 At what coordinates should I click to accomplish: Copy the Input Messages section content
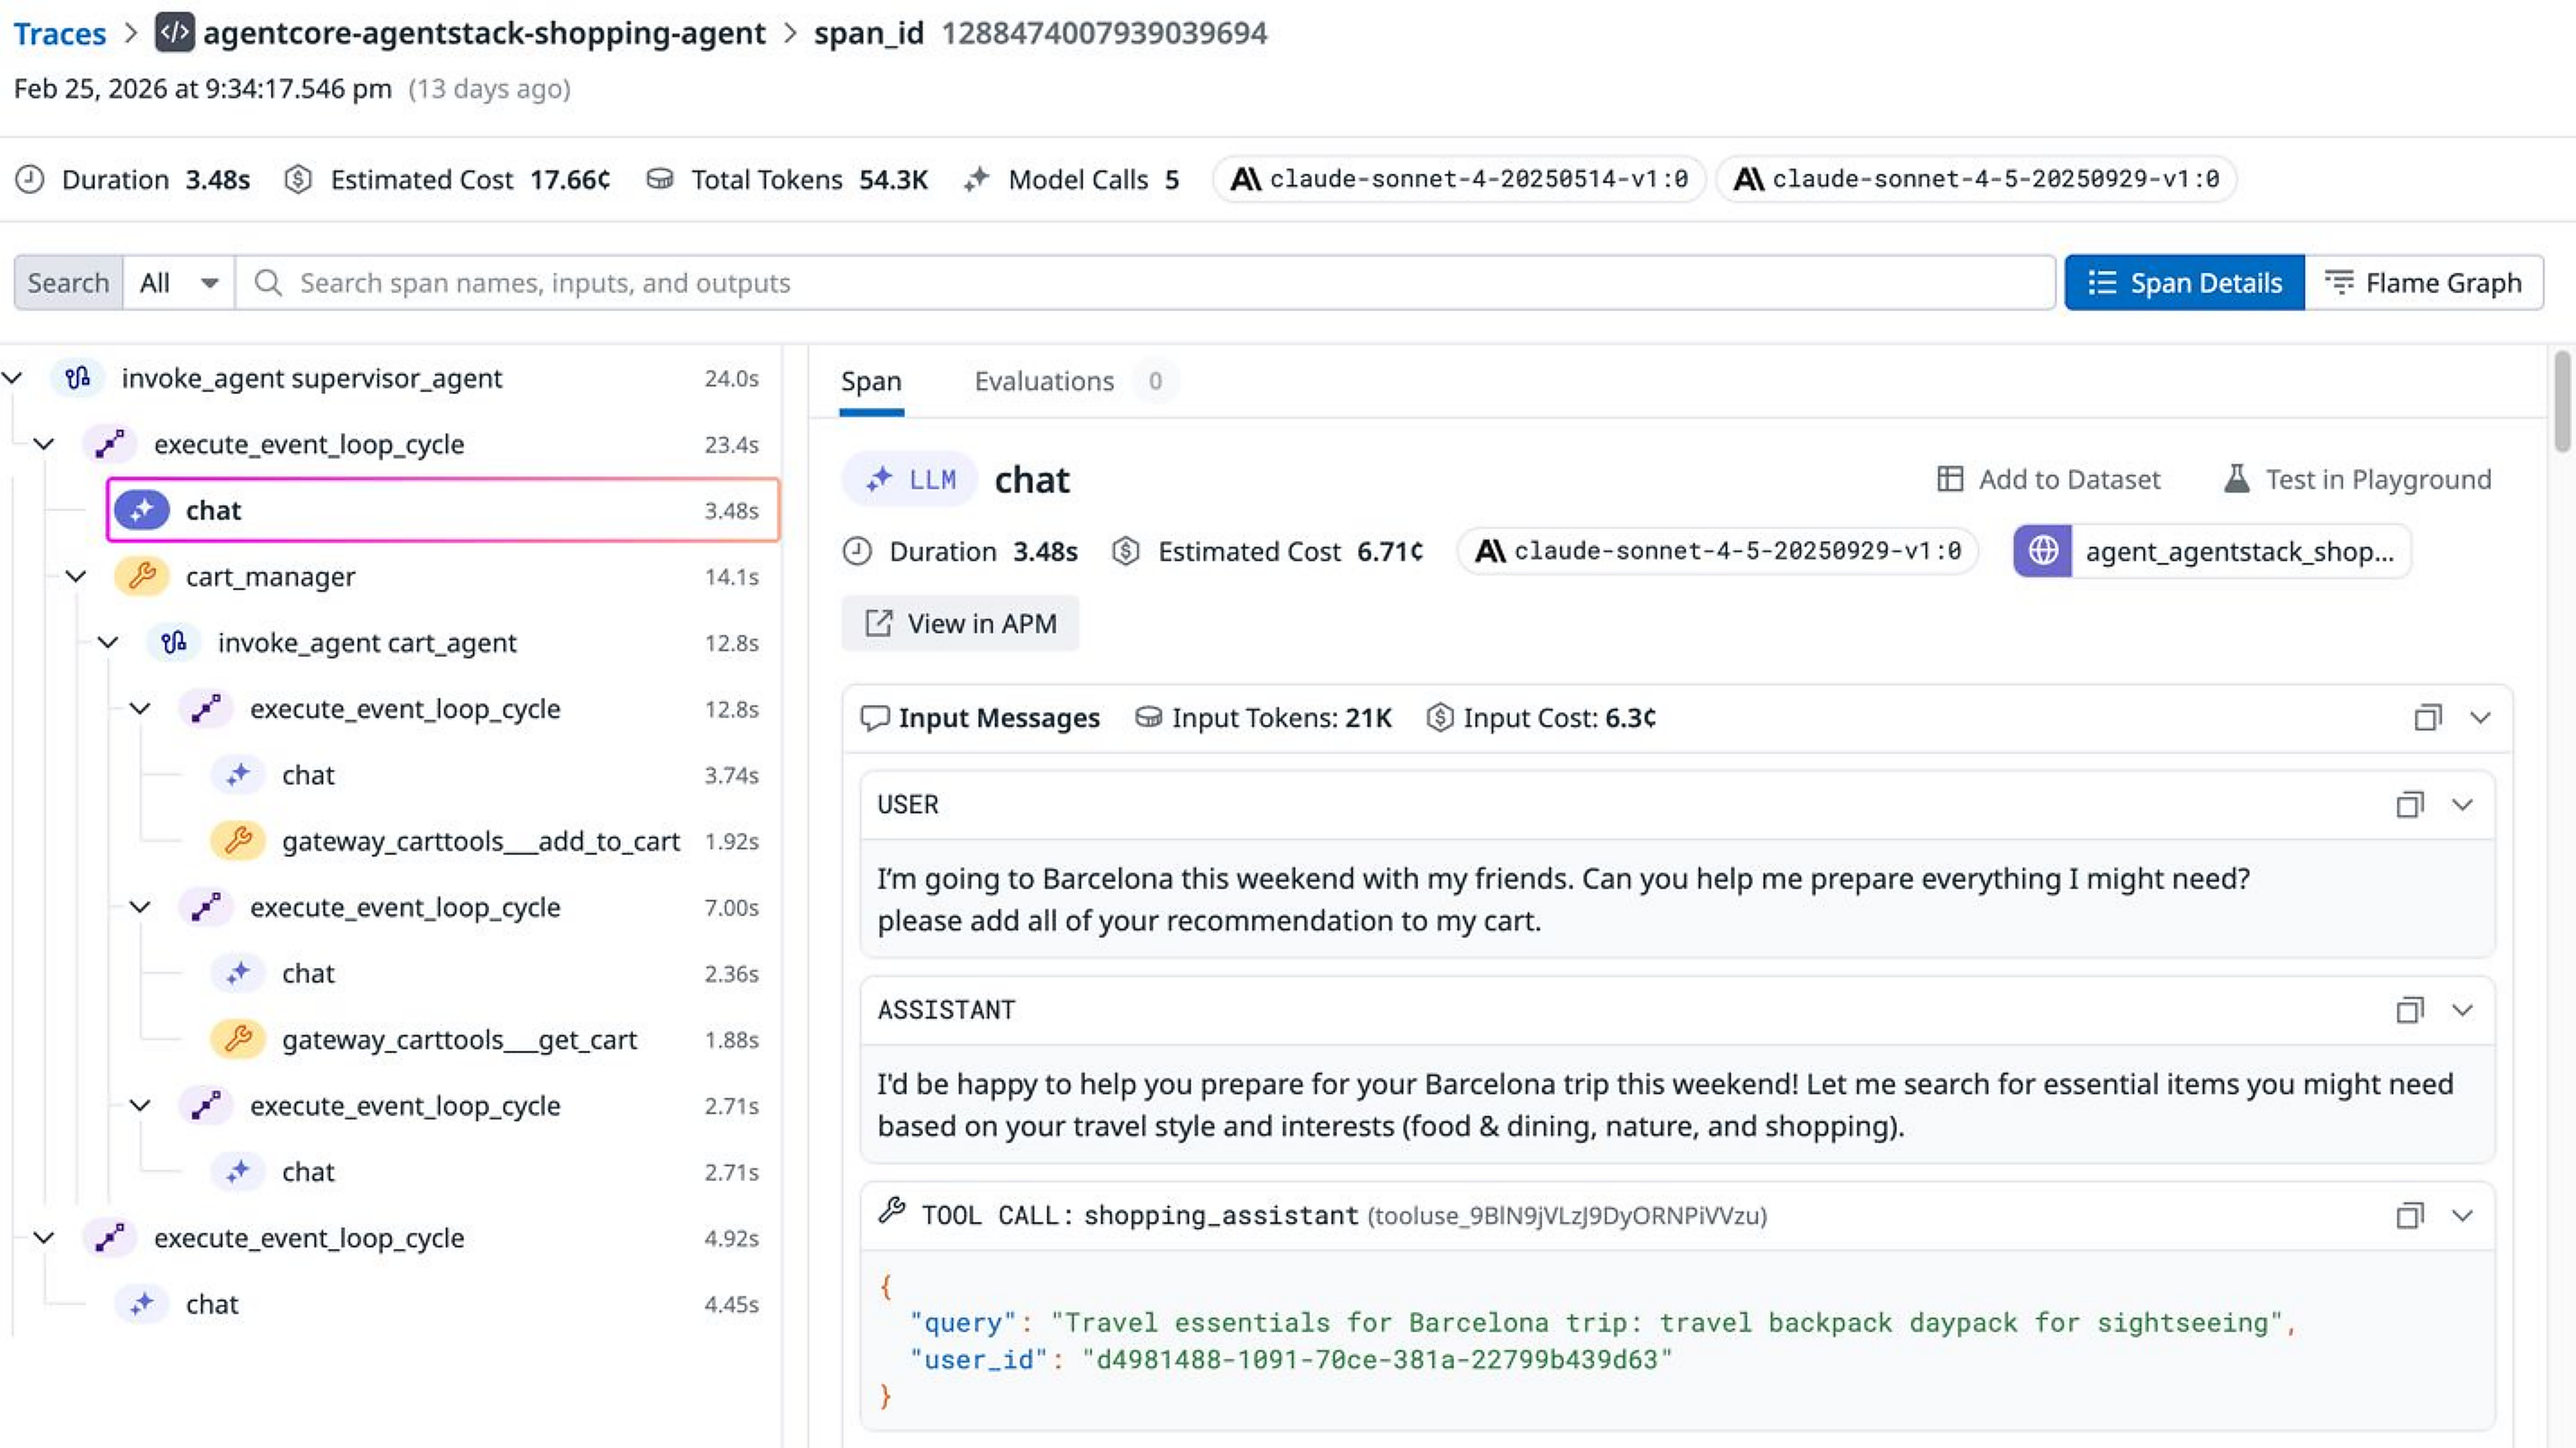2427,718
